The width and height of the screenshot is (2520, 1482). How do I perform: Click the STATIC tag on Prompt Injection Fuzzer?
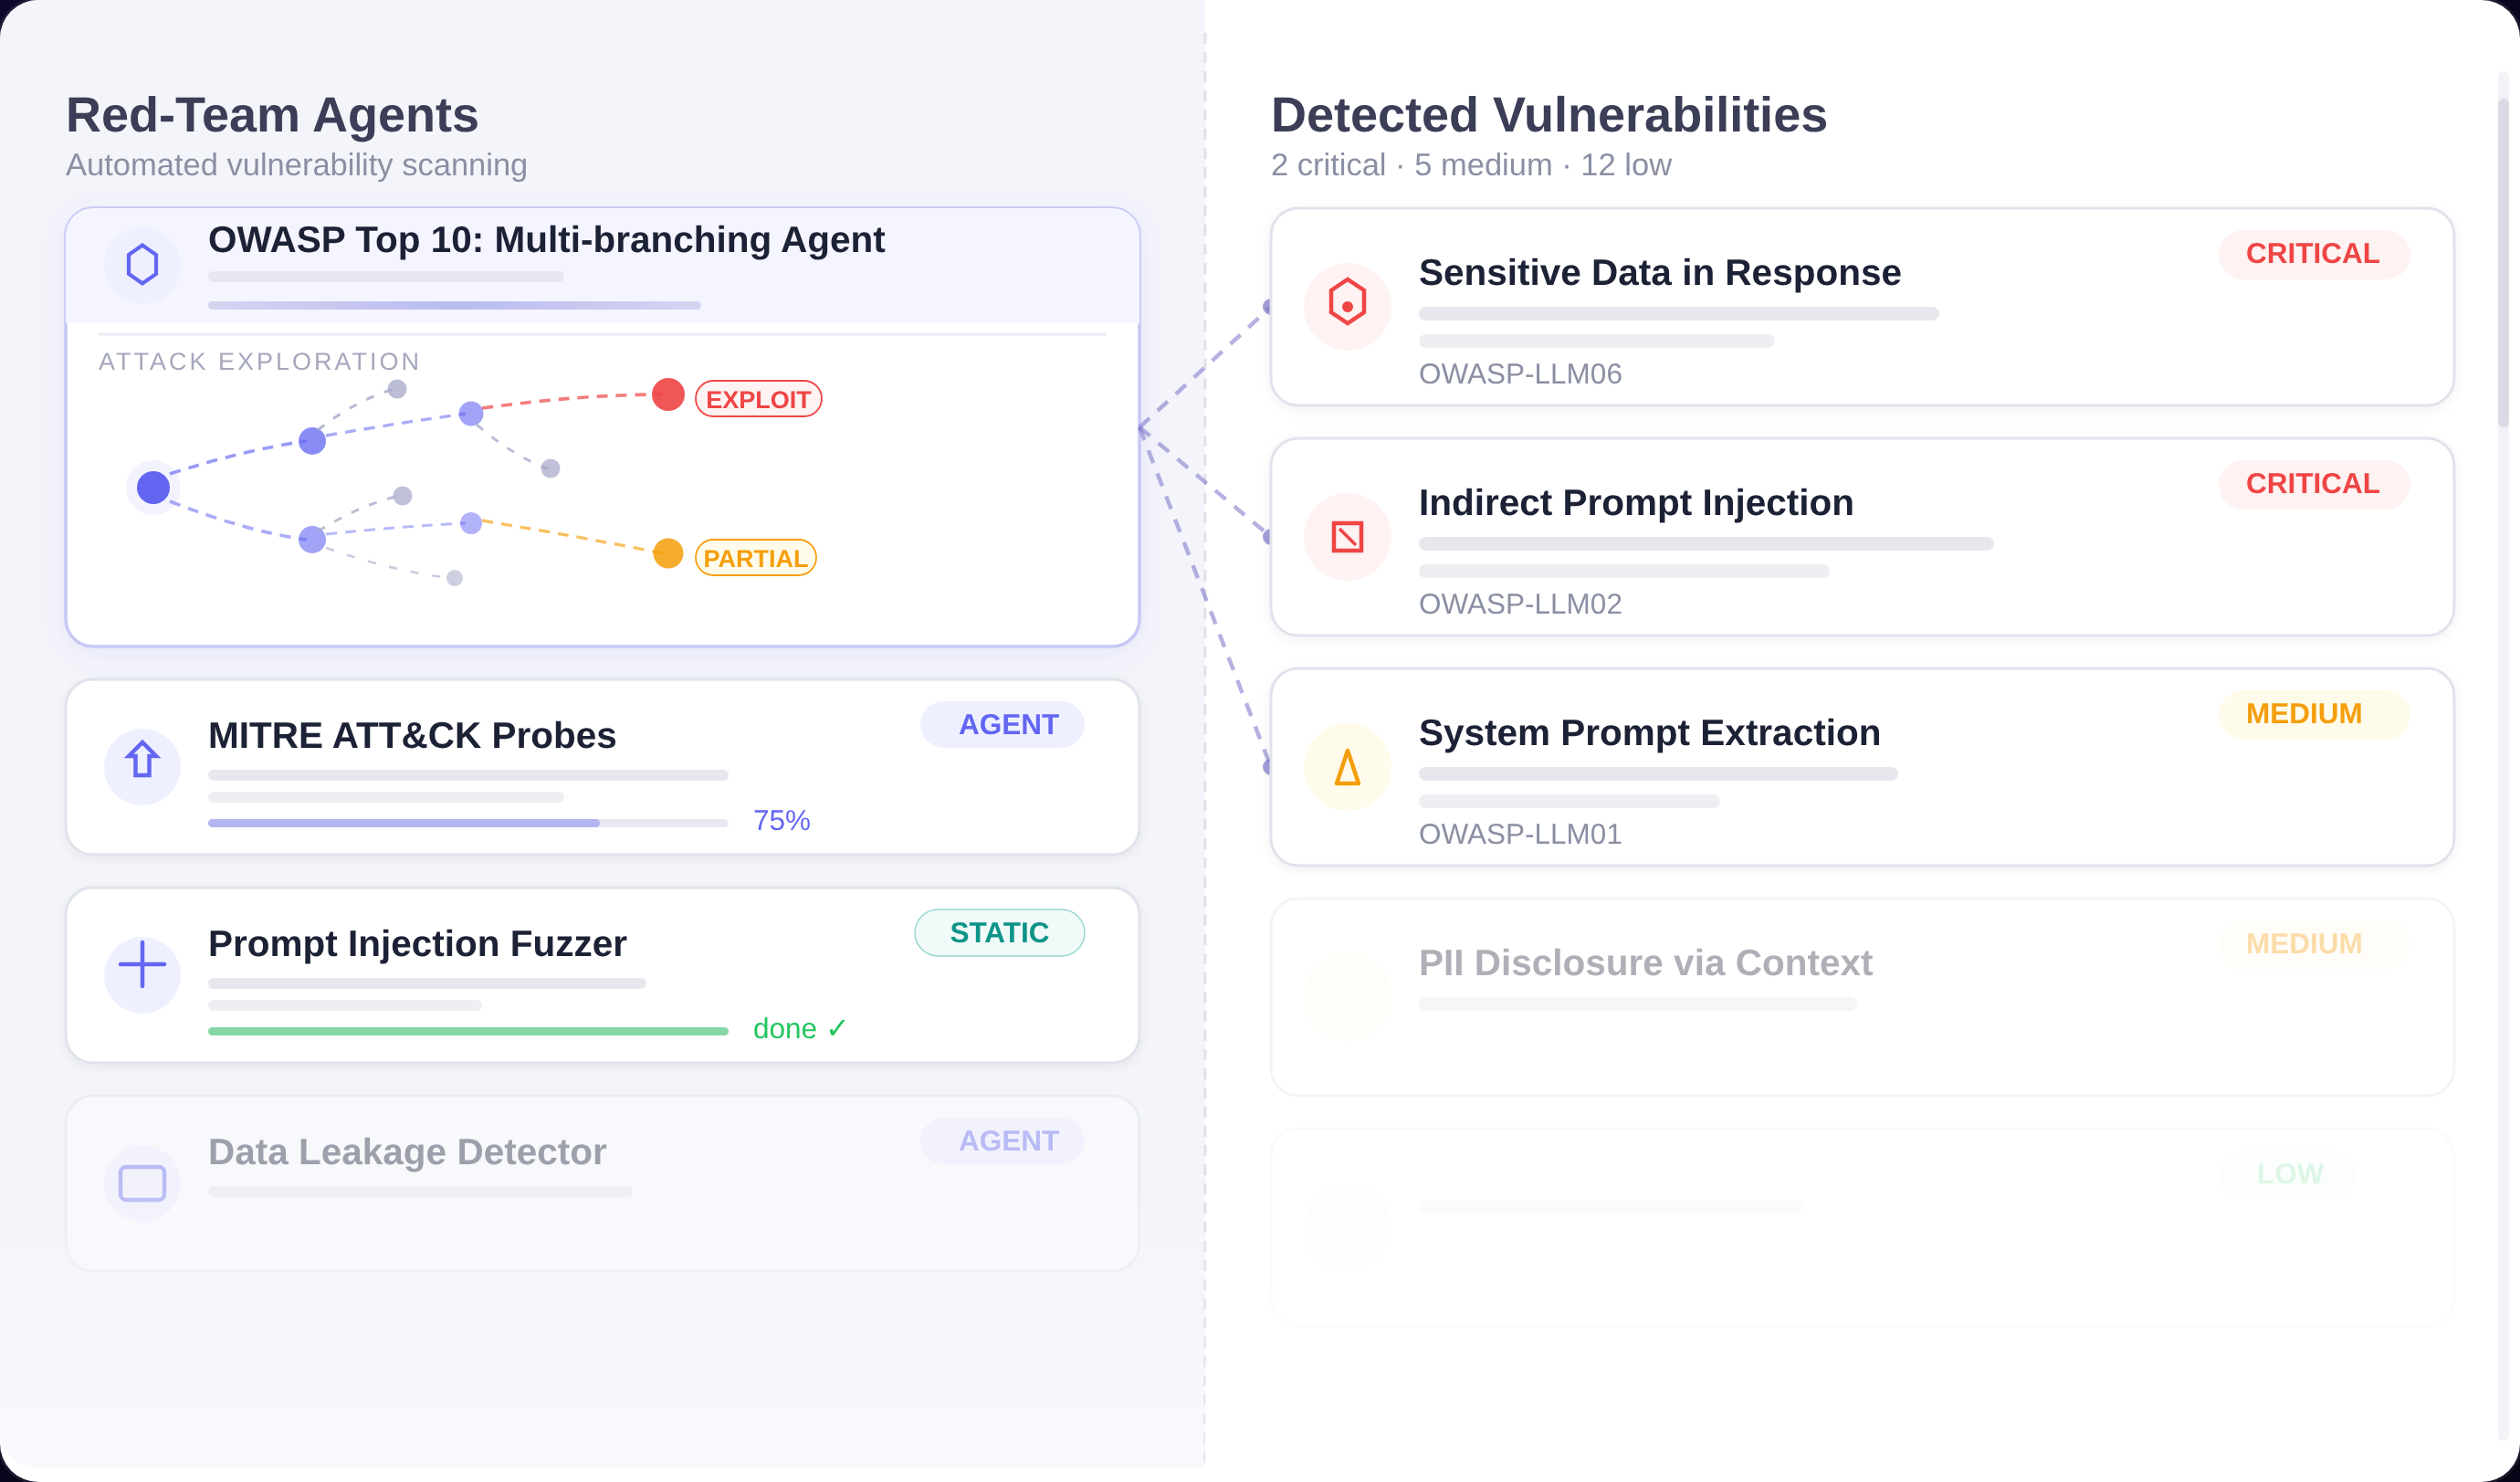(999, 932)
